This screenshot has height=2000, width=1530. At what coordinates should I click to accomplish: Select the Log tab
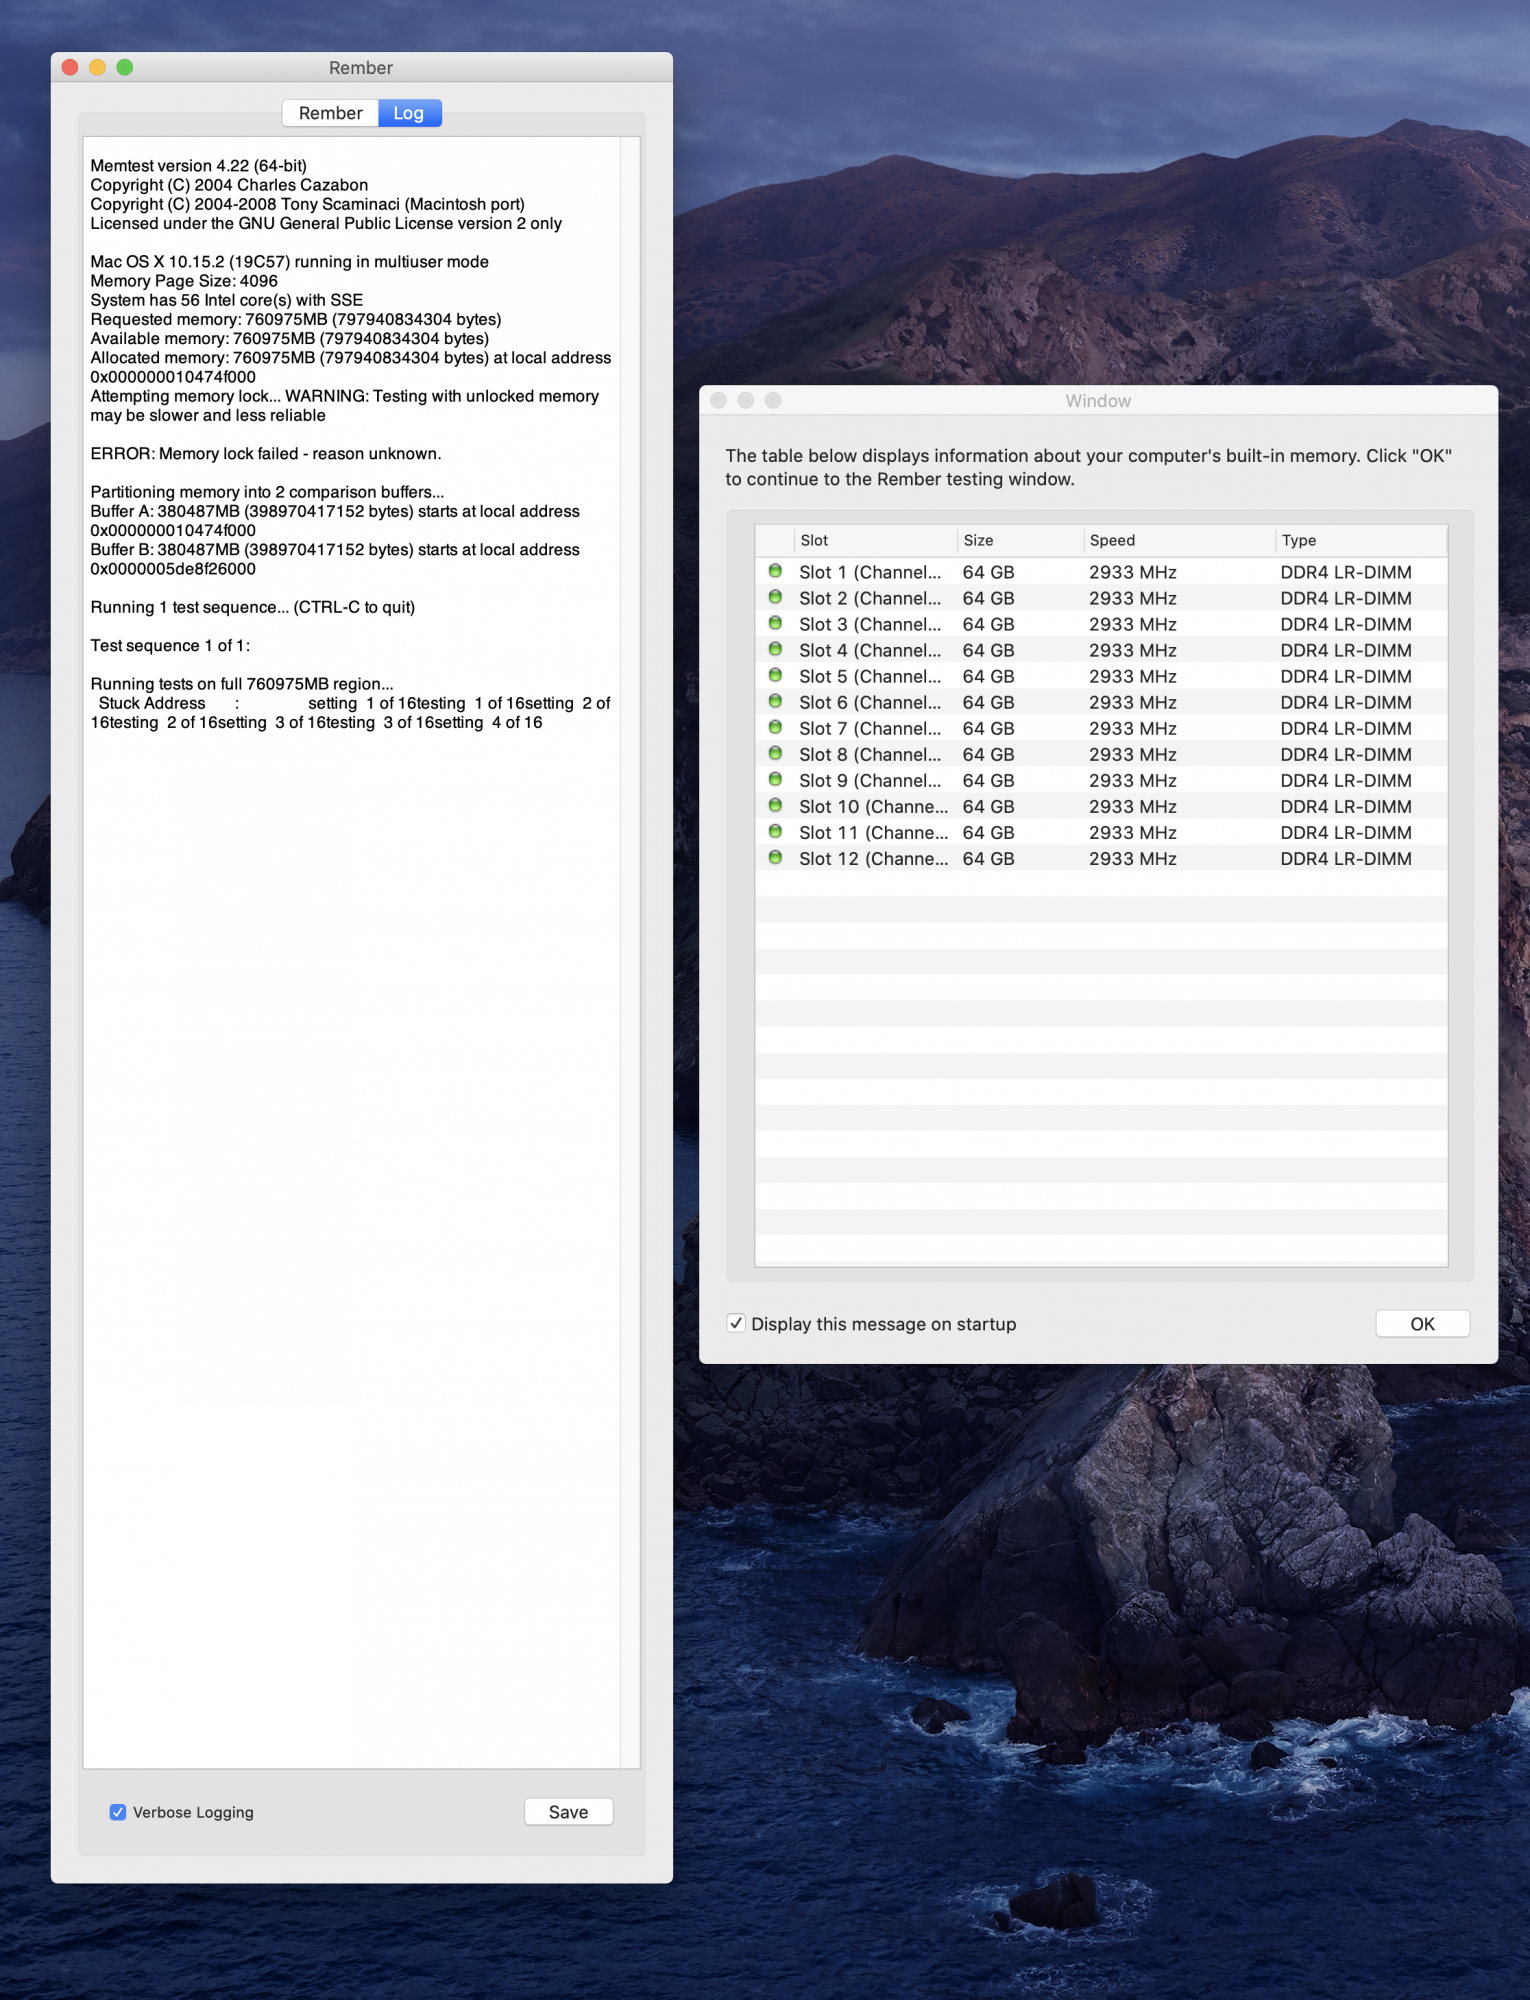pyautogui.click(x=409, y=113)
